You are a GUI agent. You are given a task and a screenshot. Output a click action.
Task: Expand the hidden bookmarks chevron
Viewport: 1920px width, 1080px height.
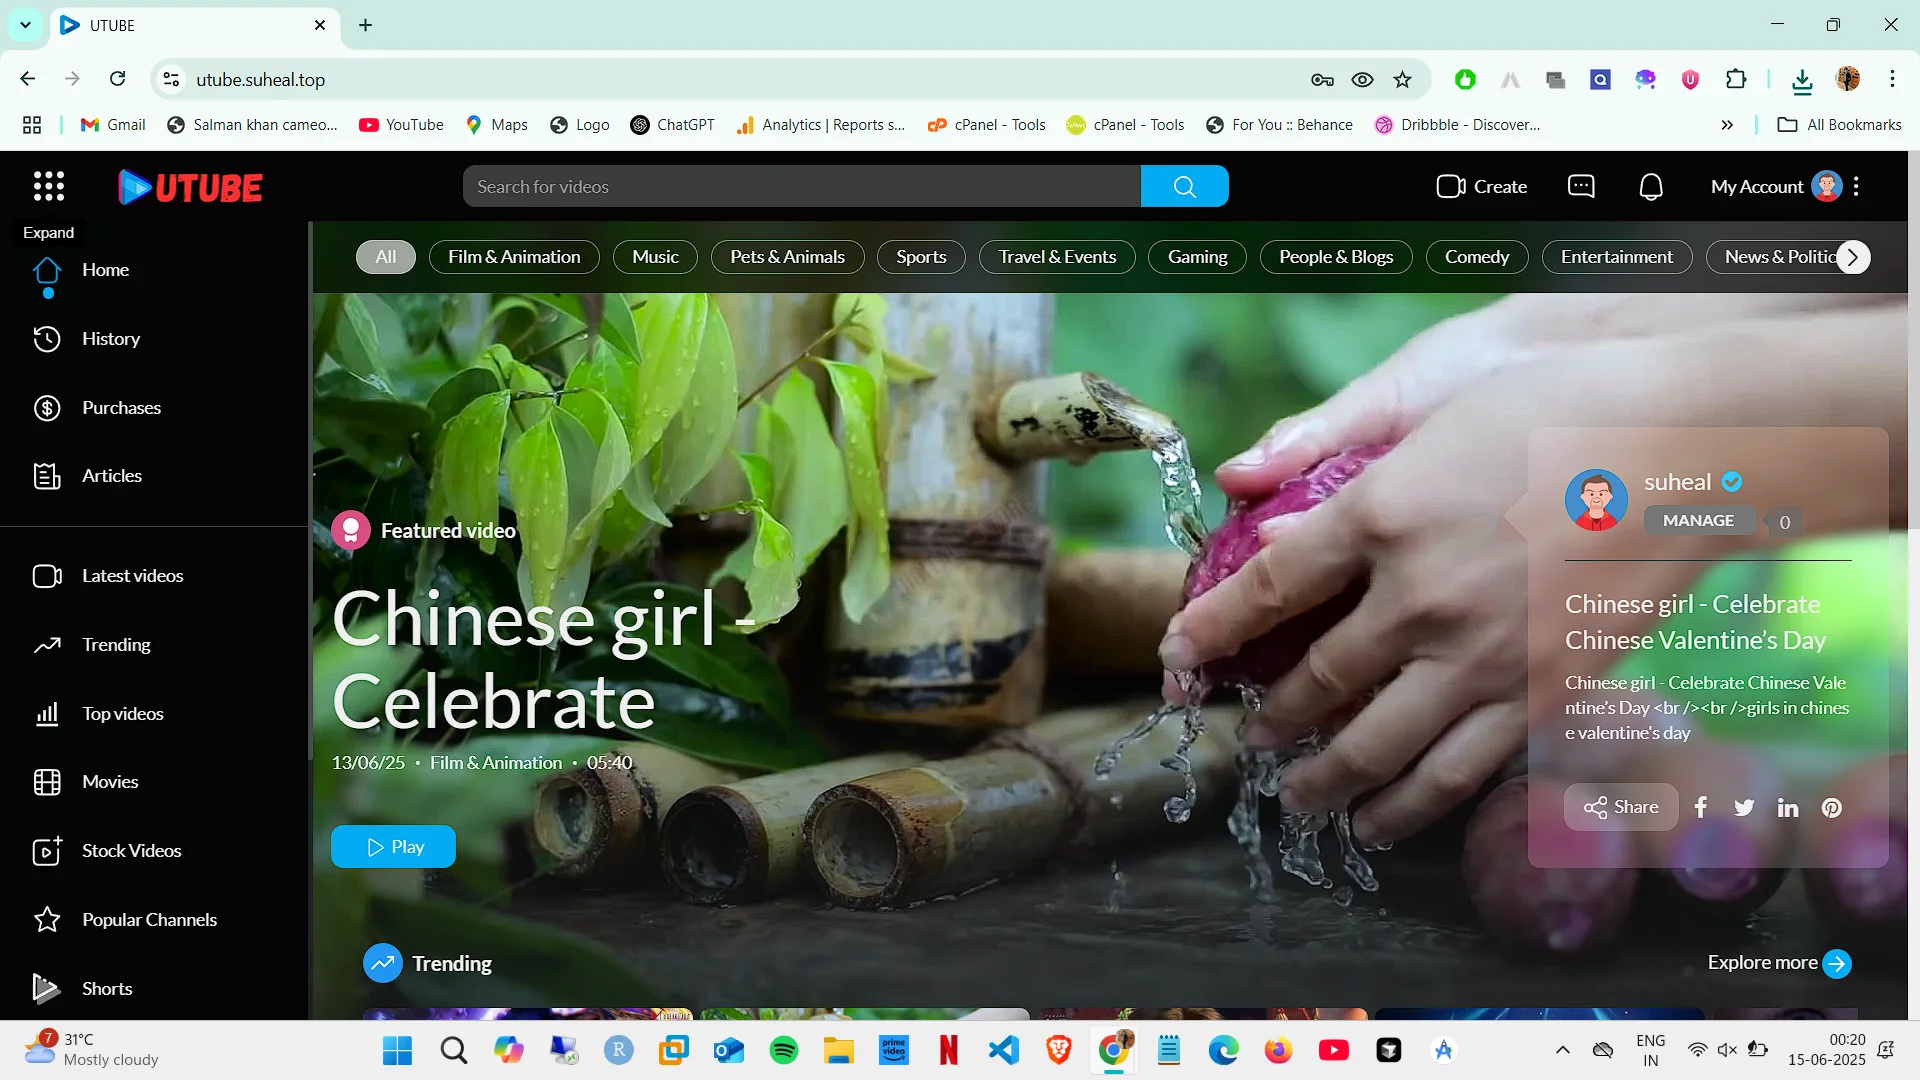[1727, 125]
